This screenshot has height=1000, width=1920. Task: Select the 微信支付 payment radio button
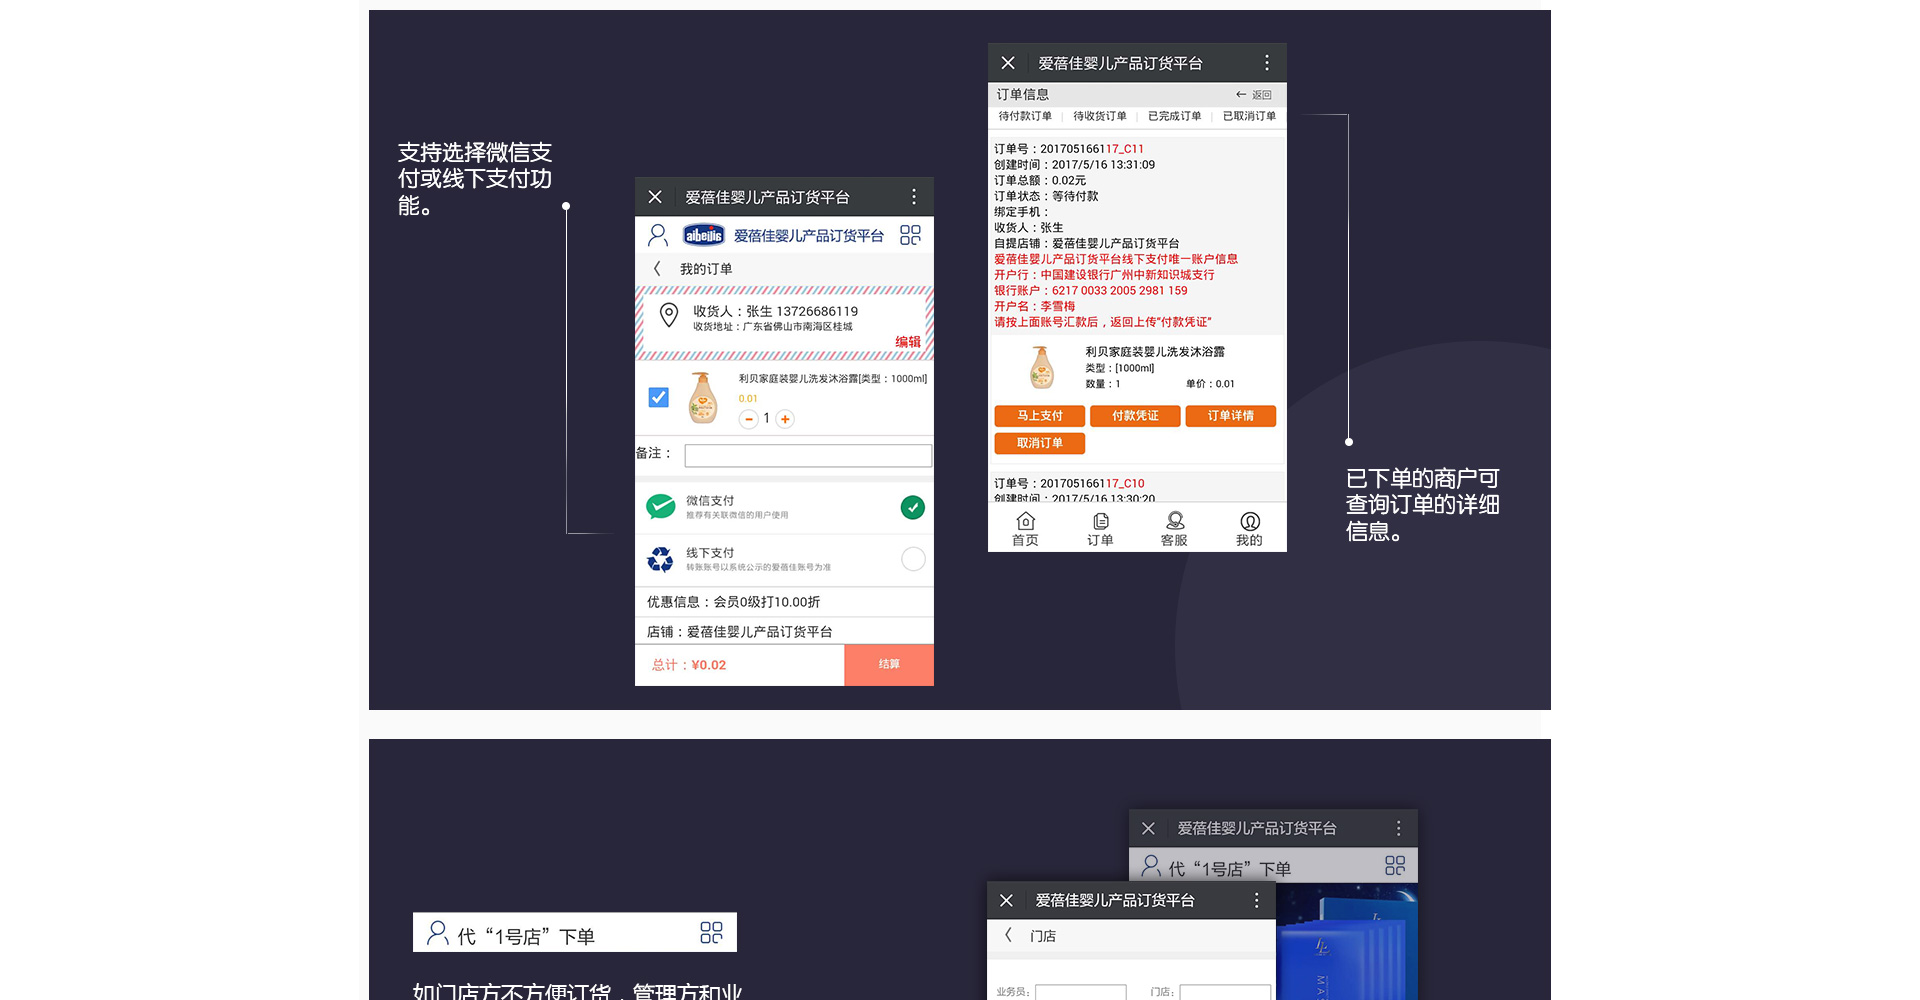point(912,507)
